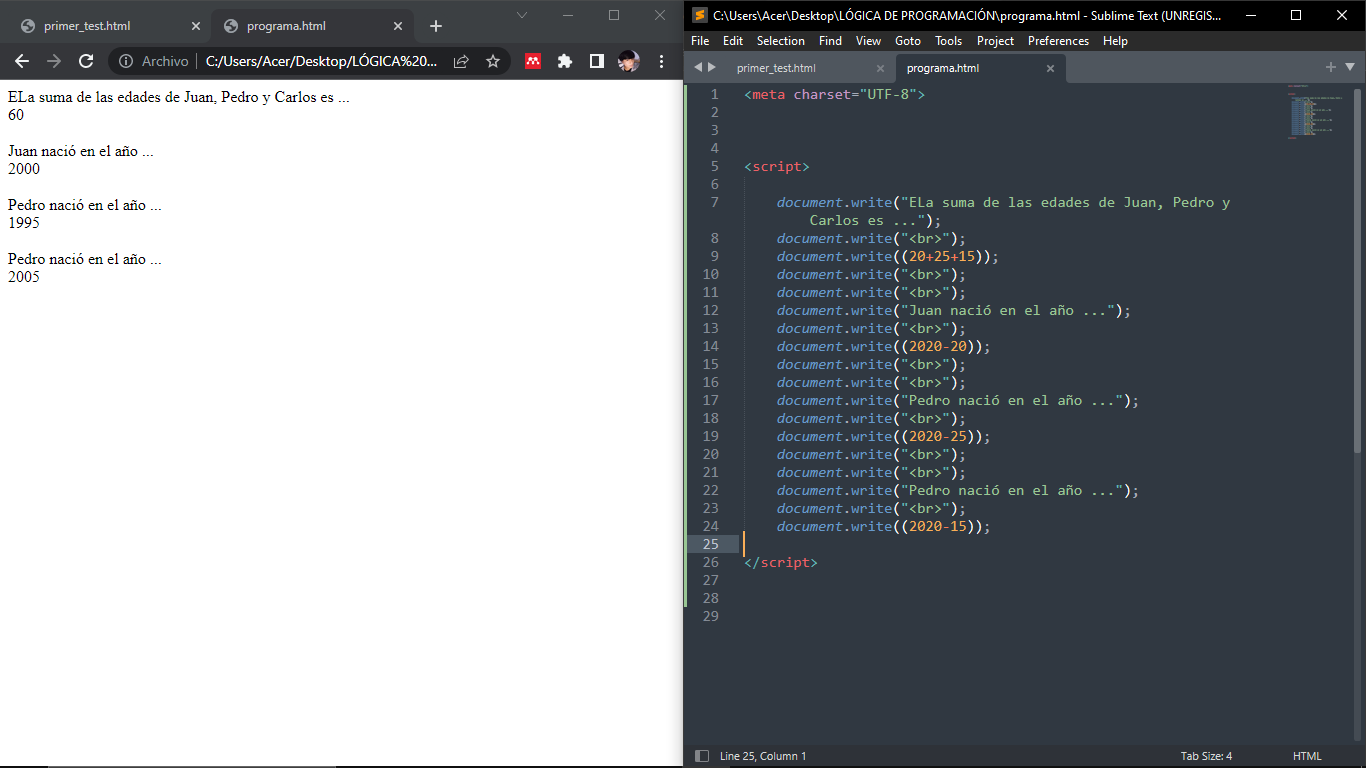Open the Tools menu
The image size is (1366, 768).
(948, 41)
